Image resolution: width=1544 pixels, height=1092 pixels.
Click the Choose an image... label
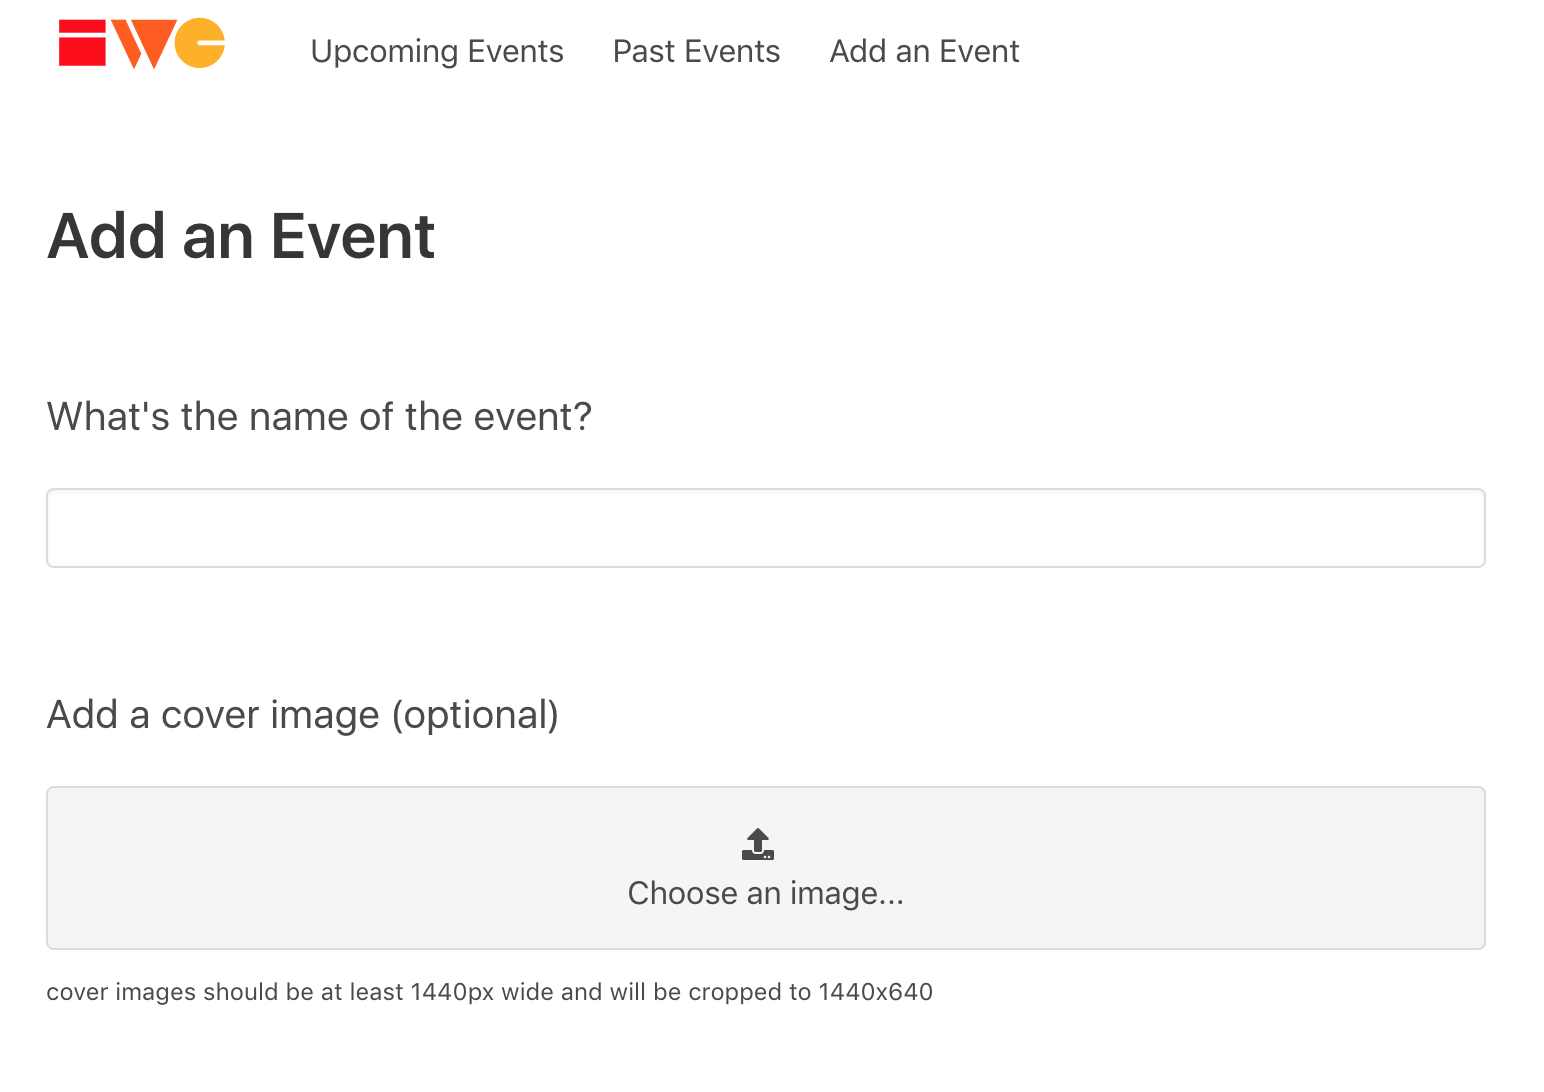click(766, 893)
